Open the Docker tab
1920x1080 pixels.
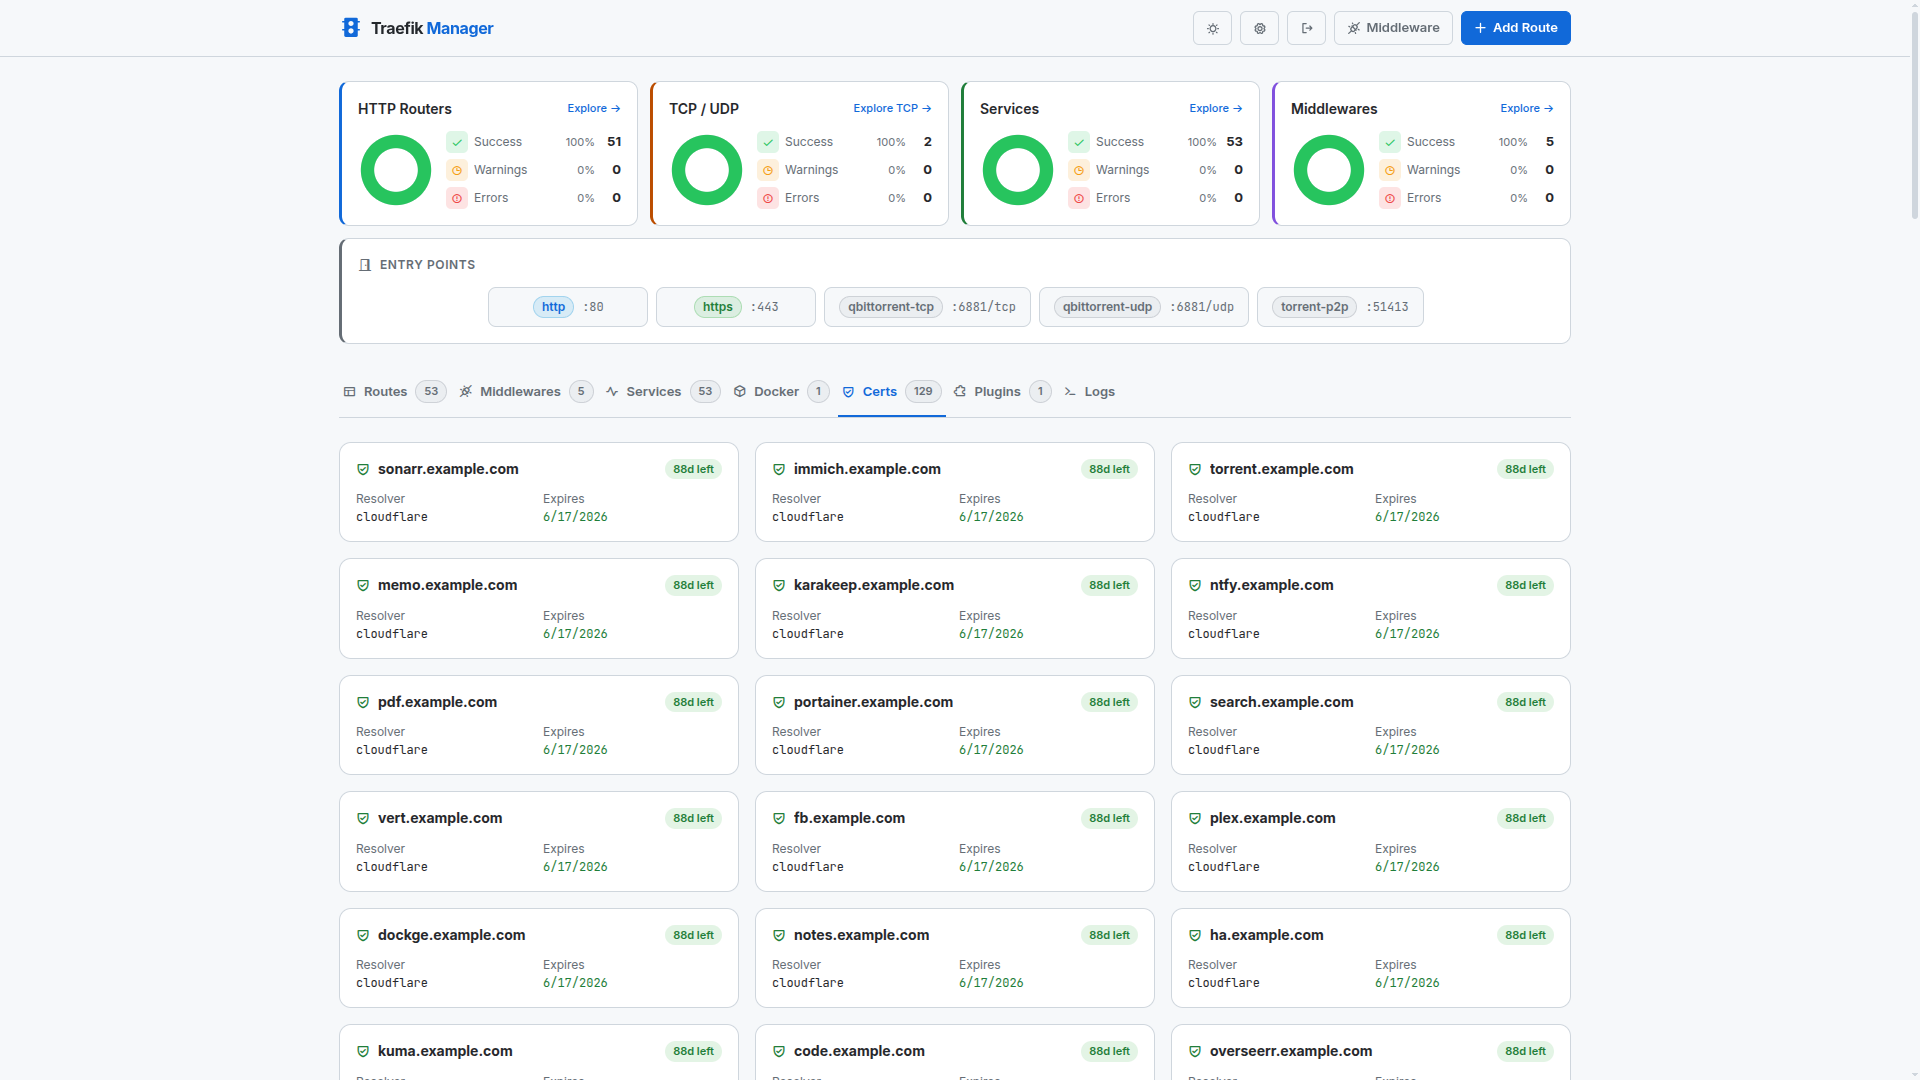pos(776,392)
